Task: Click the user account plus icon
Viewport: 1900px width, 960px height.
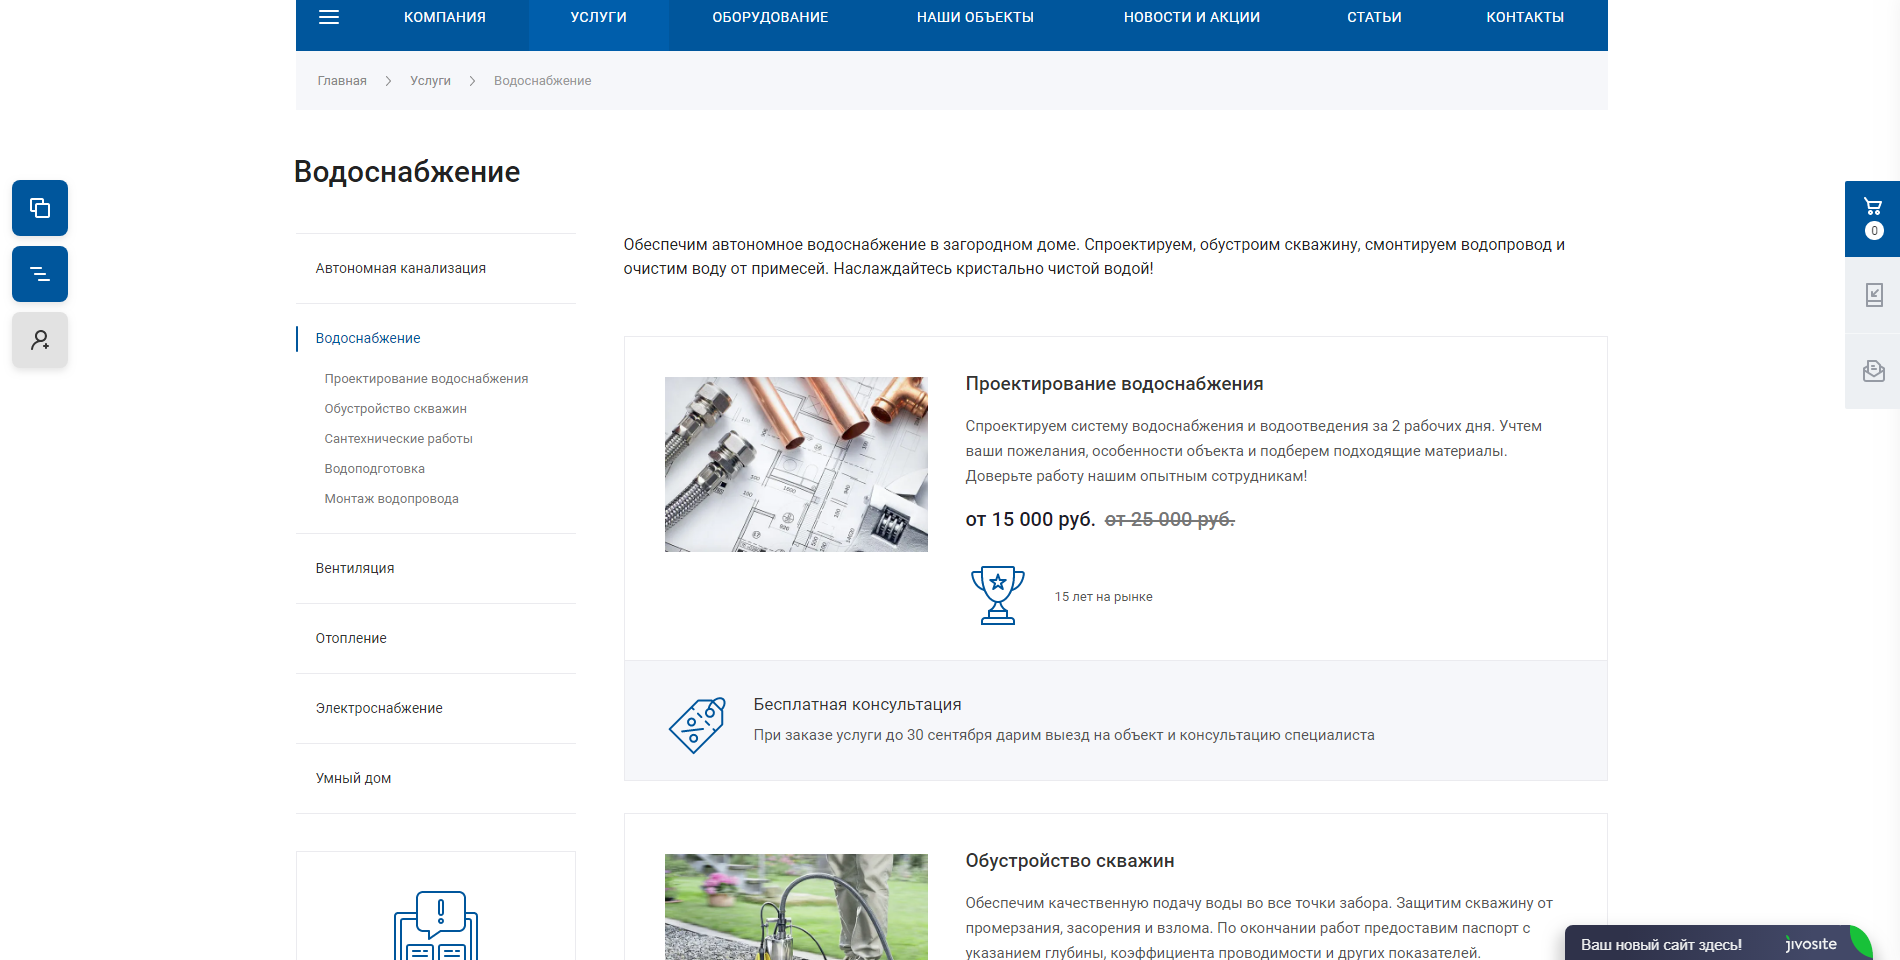Action: coord(40,340)
